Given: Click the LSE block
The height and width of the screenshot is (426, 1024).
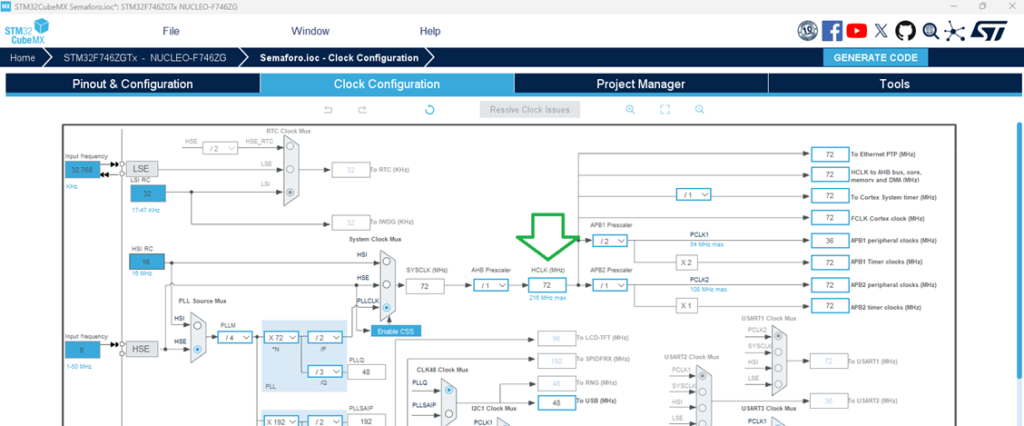Looking at the screenshot, I should click(142, 169).
